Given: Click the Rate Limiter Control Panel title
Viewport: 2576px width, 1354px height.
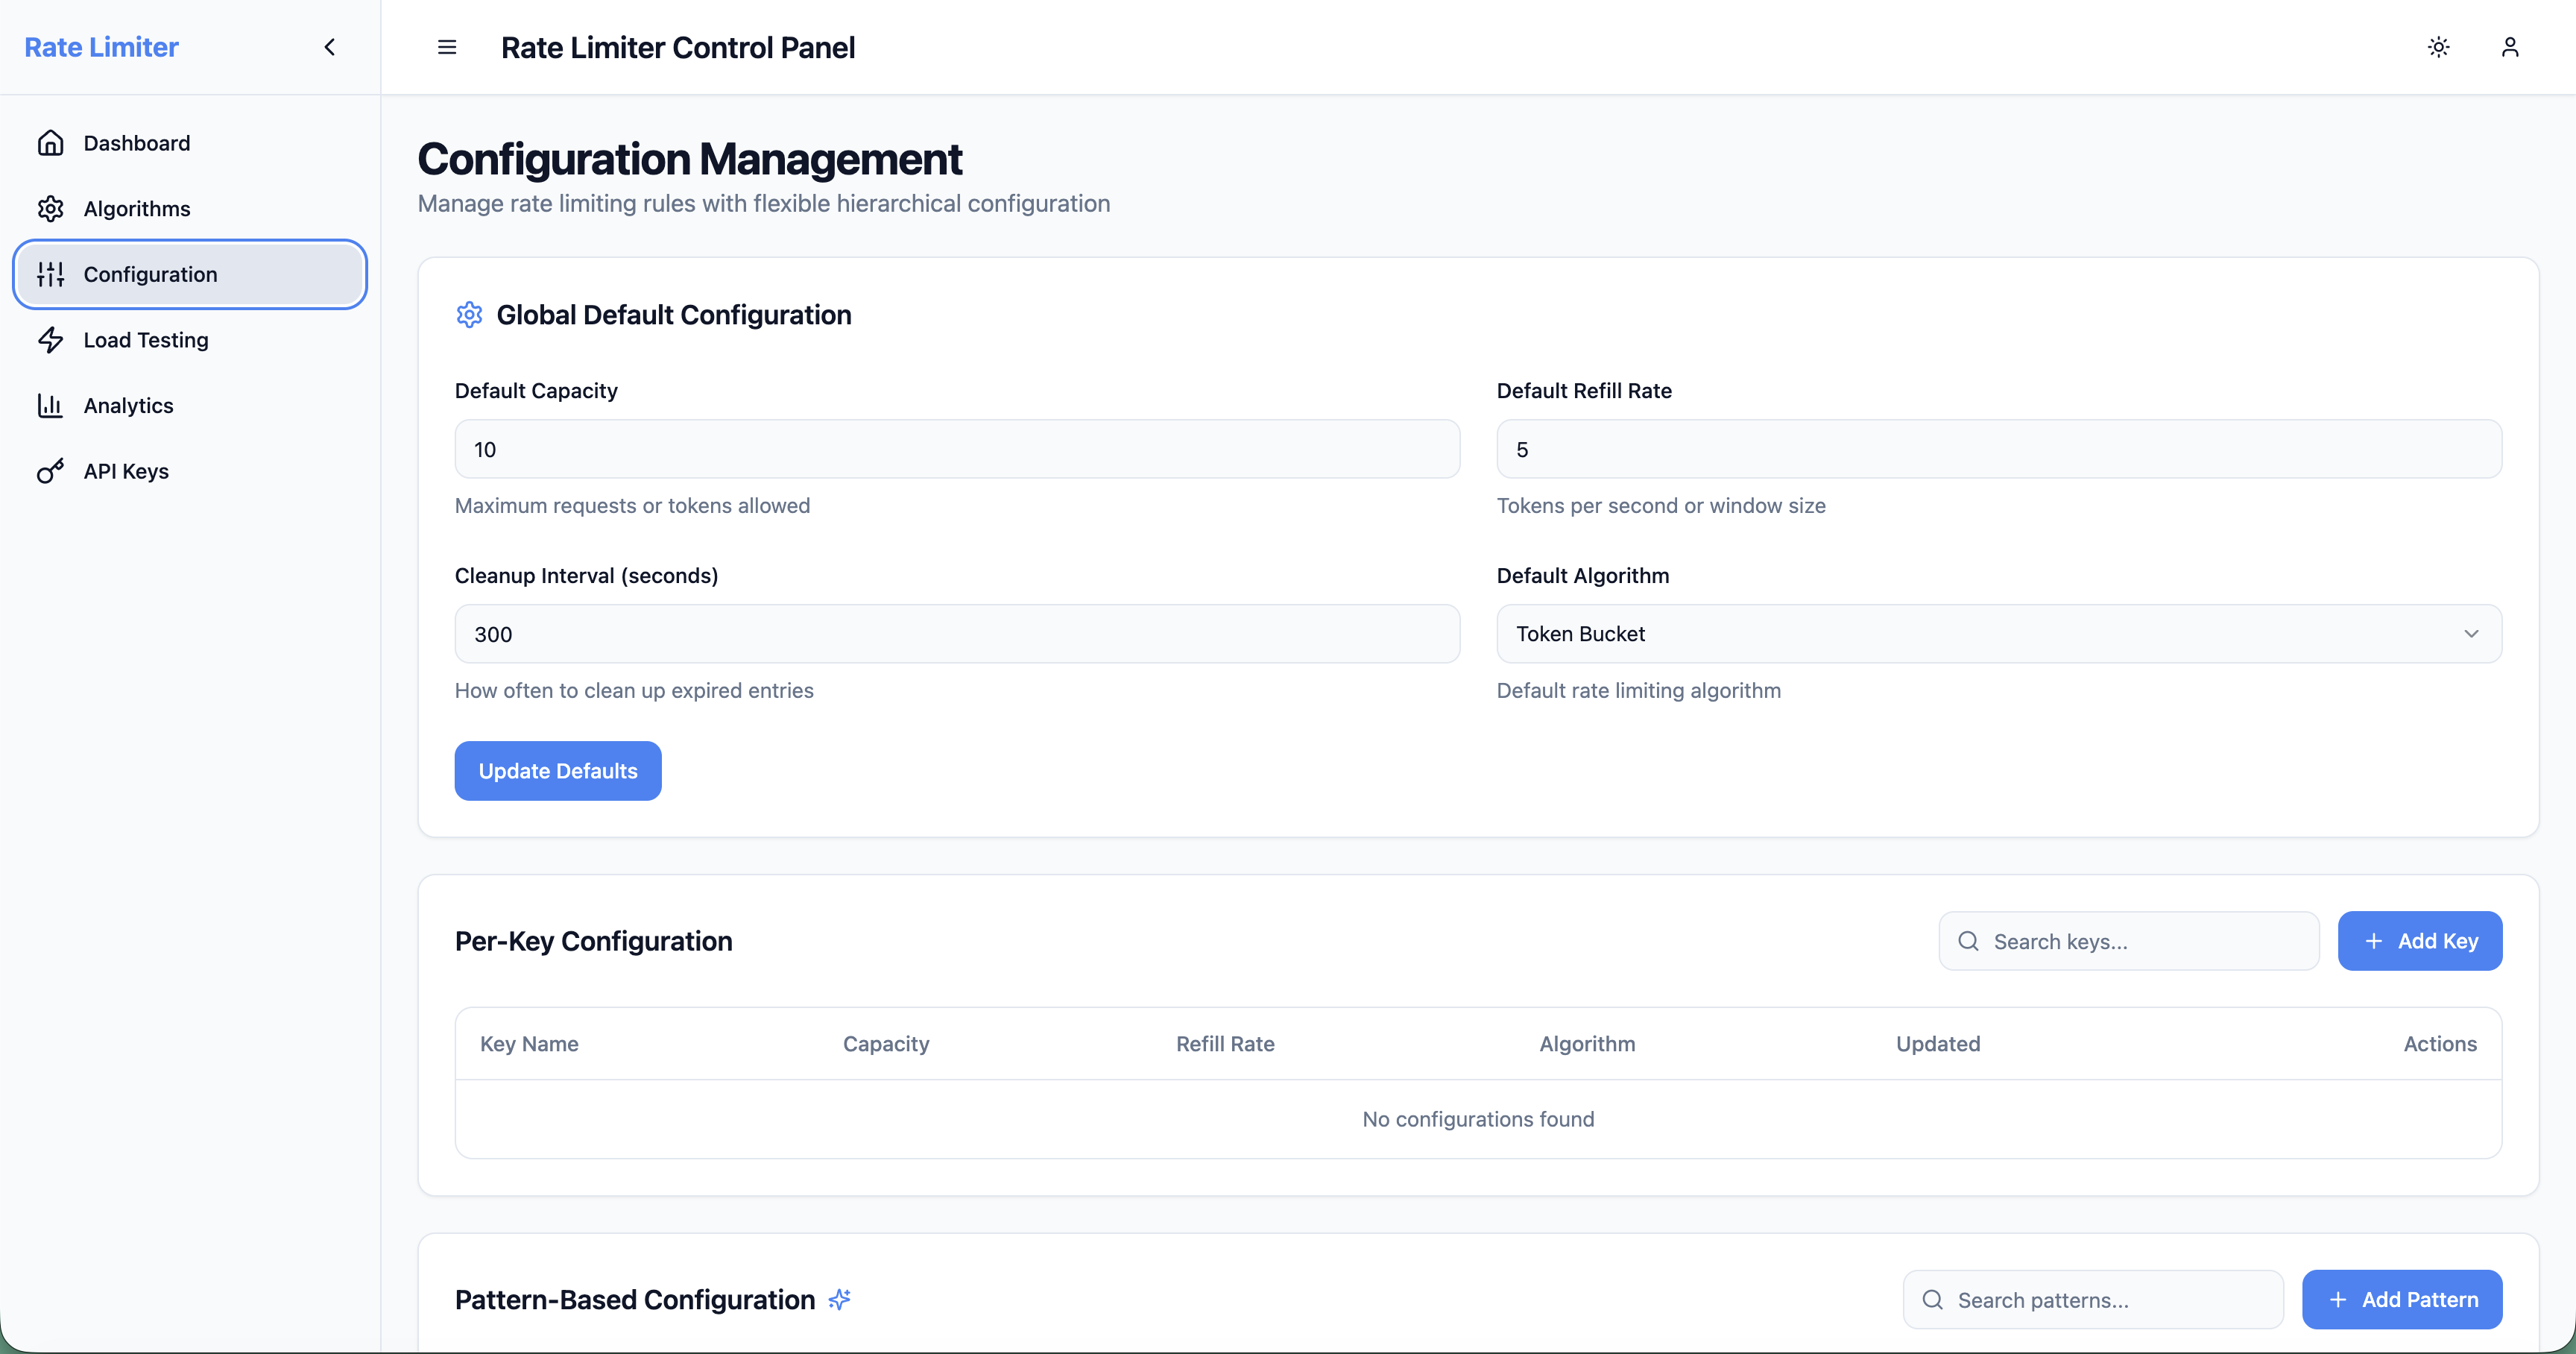Looking at the screenshot, I should pyautogui.click(x=677, y=47).
